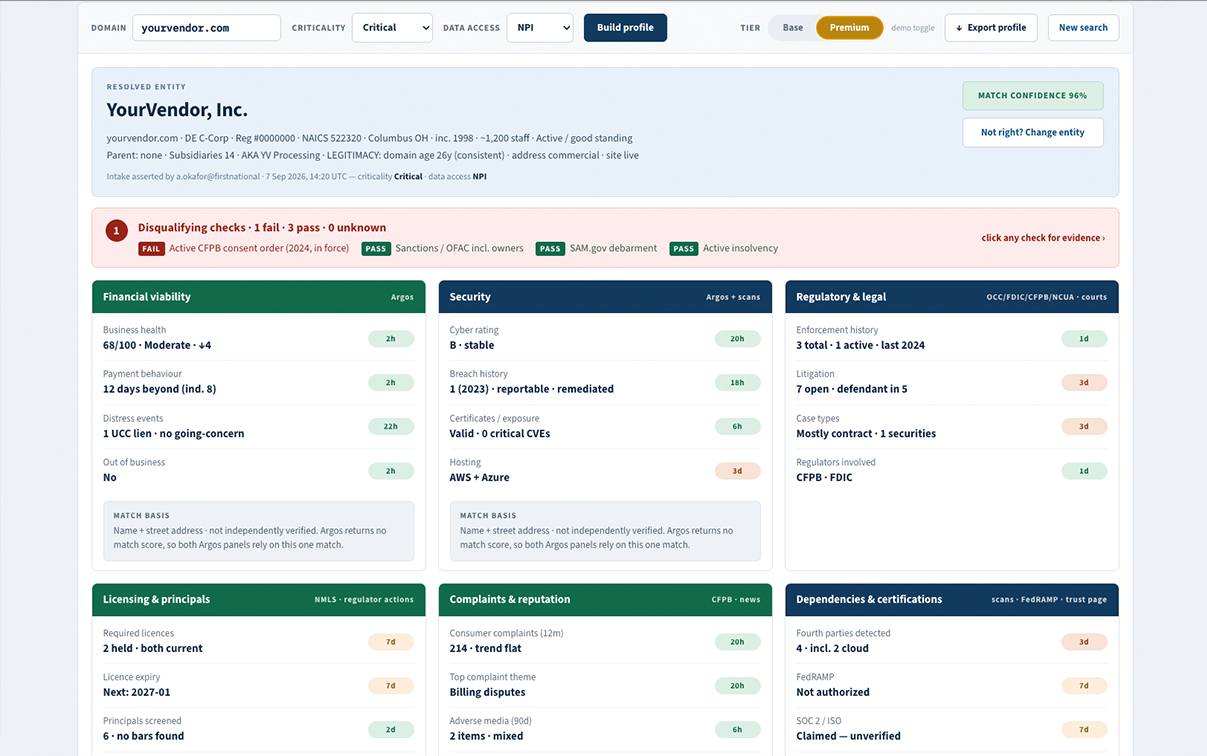Click the FedRAMP 7d freshness badge
Viewport: 1207px width, 756px height.
1084,685
